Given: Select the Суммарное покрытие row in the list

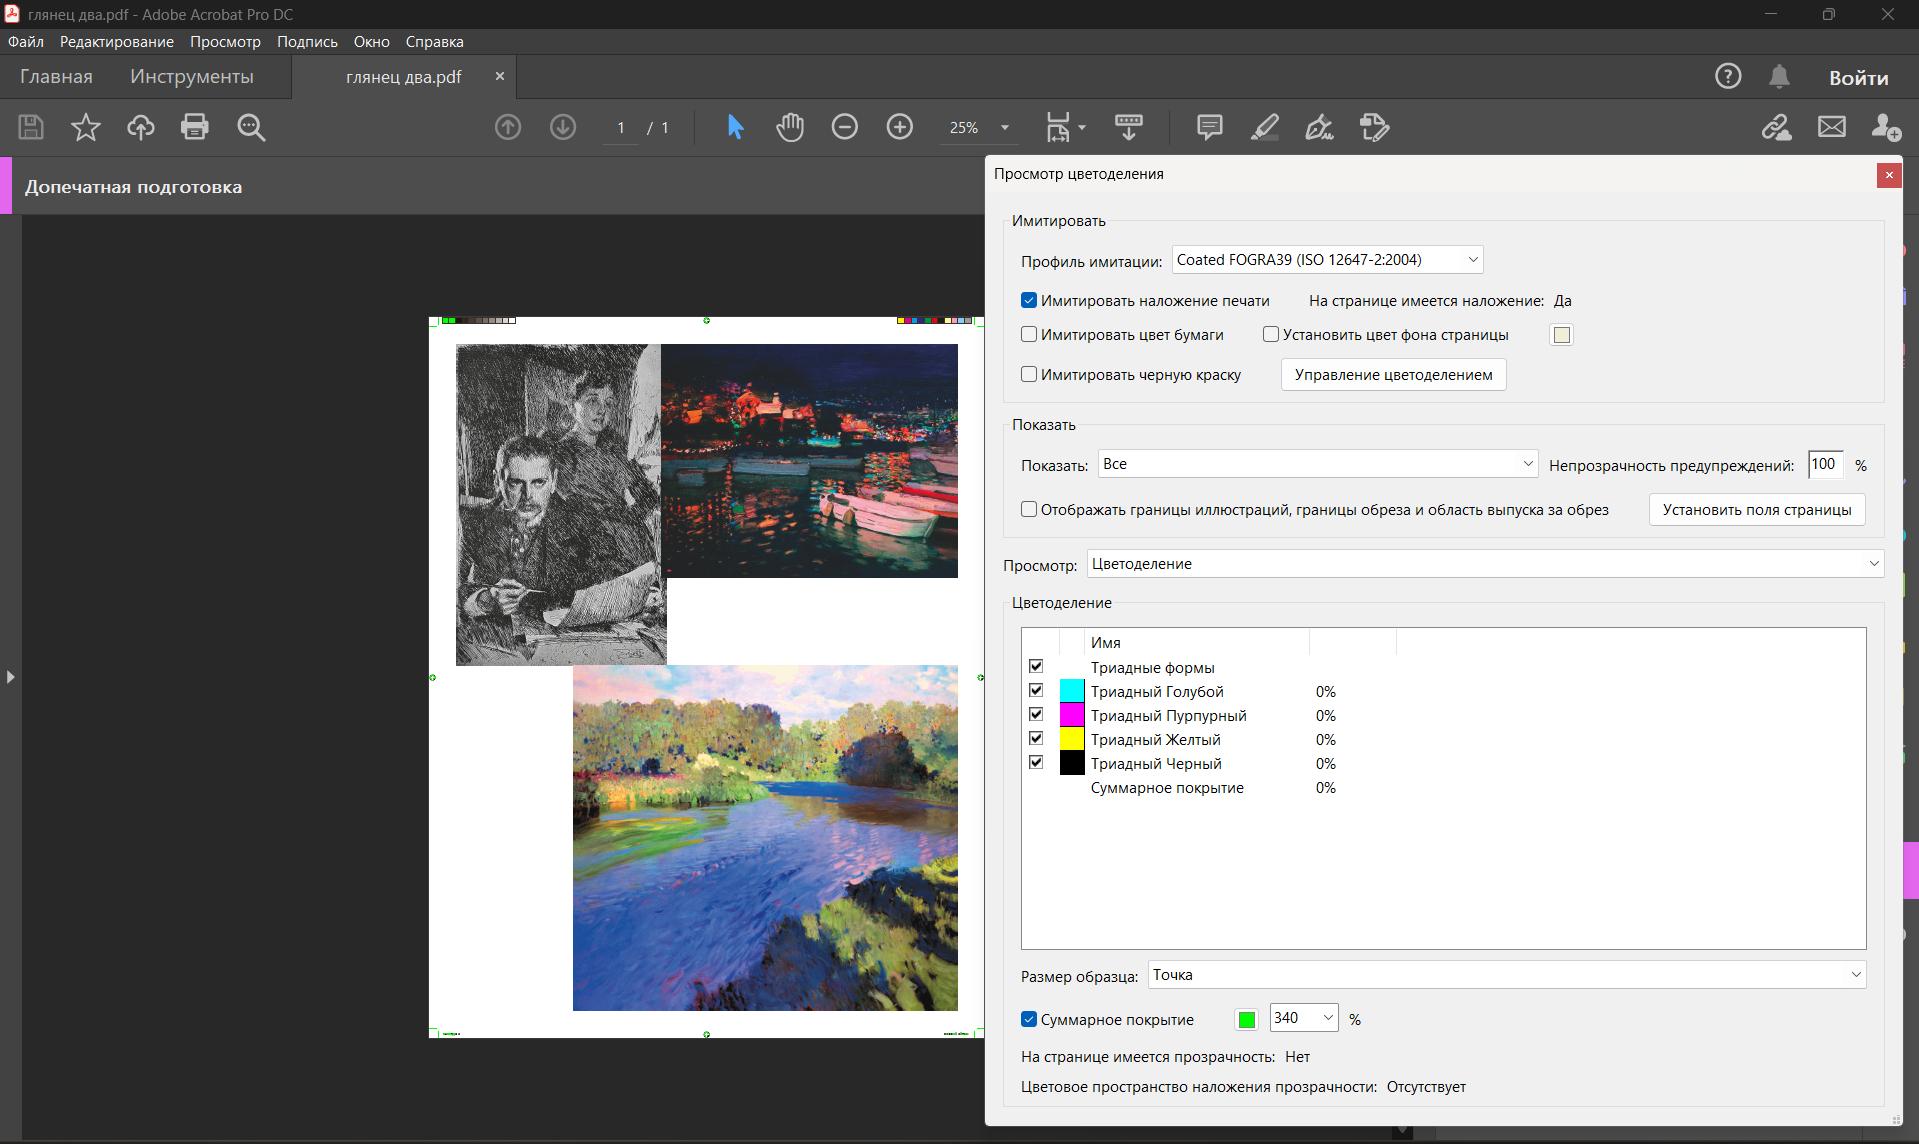Looking at the screenshot, I should pyautogui.click(x=1444, y=788).
